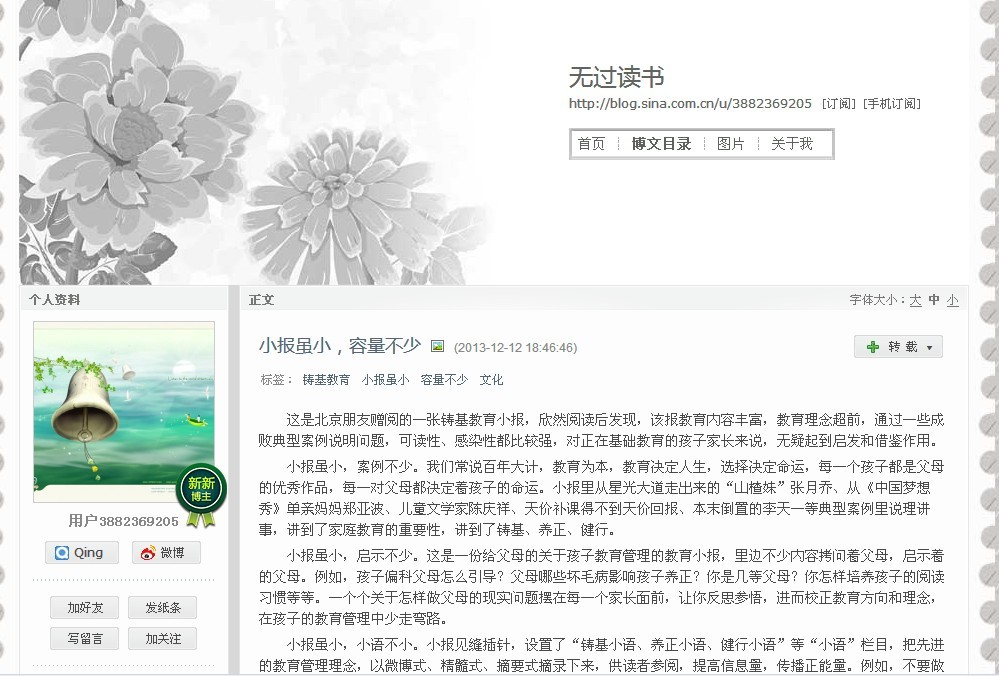Click the 加好友 button
The height and width of the screenshot is (676, 999).
point(85,607)
